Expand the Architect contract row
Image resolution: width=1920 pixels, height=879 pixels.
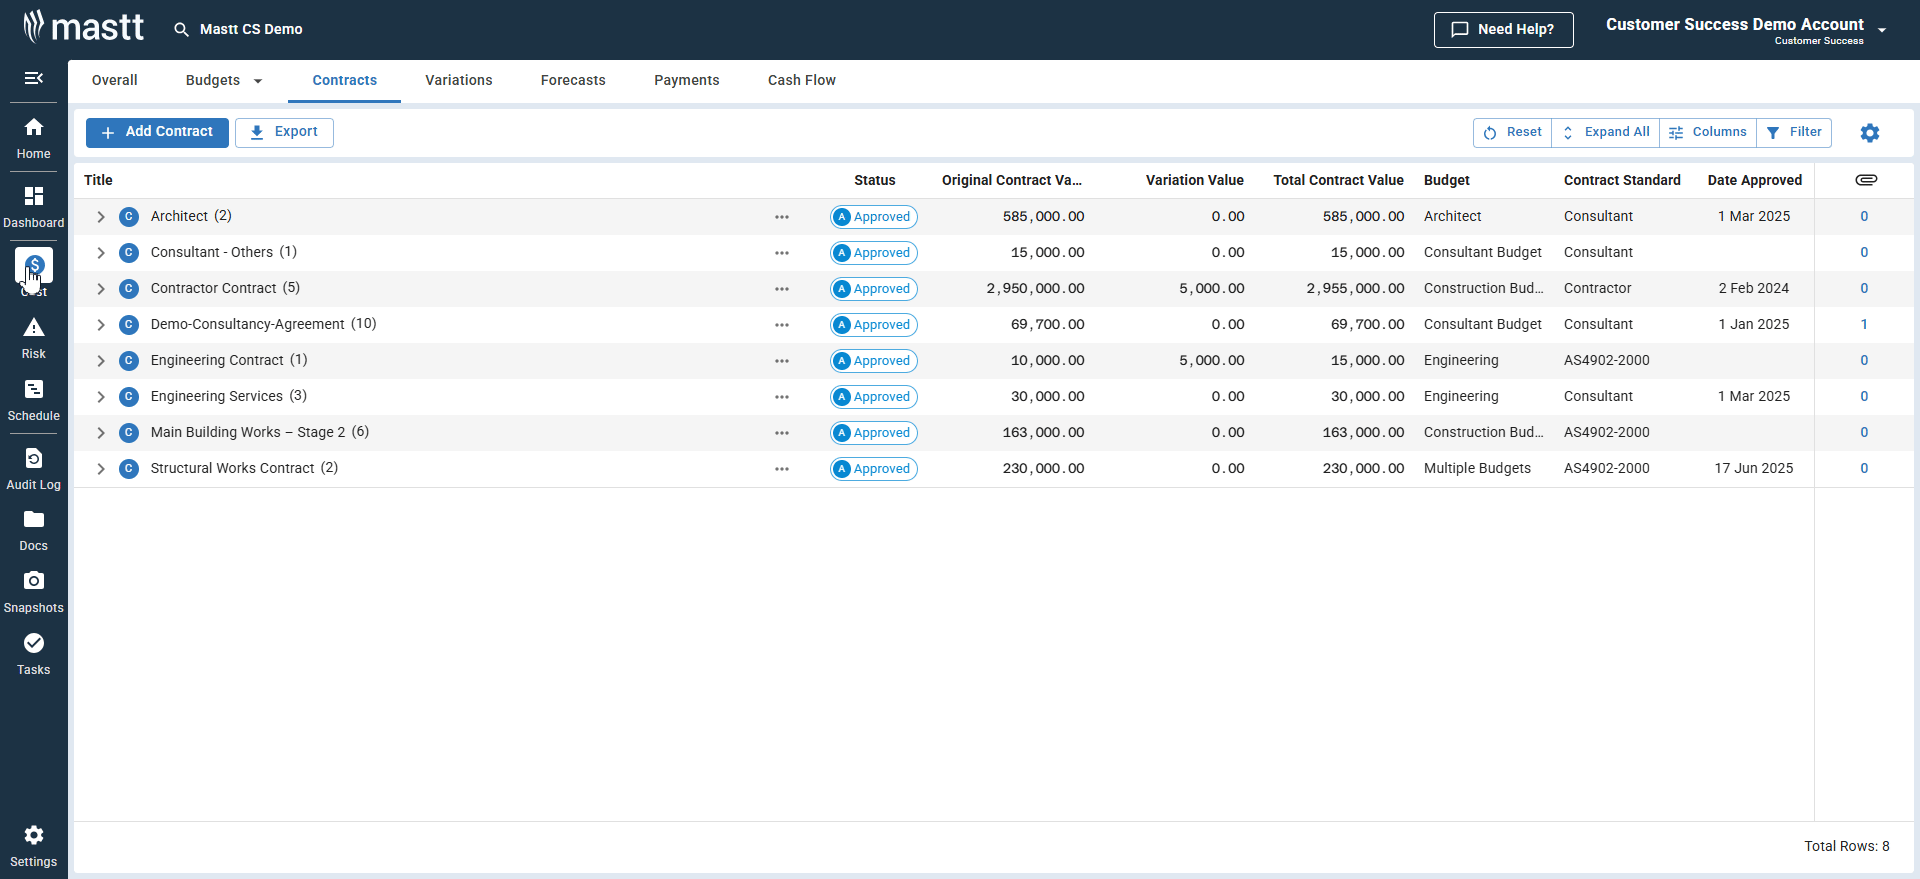[x=101, y=217]
